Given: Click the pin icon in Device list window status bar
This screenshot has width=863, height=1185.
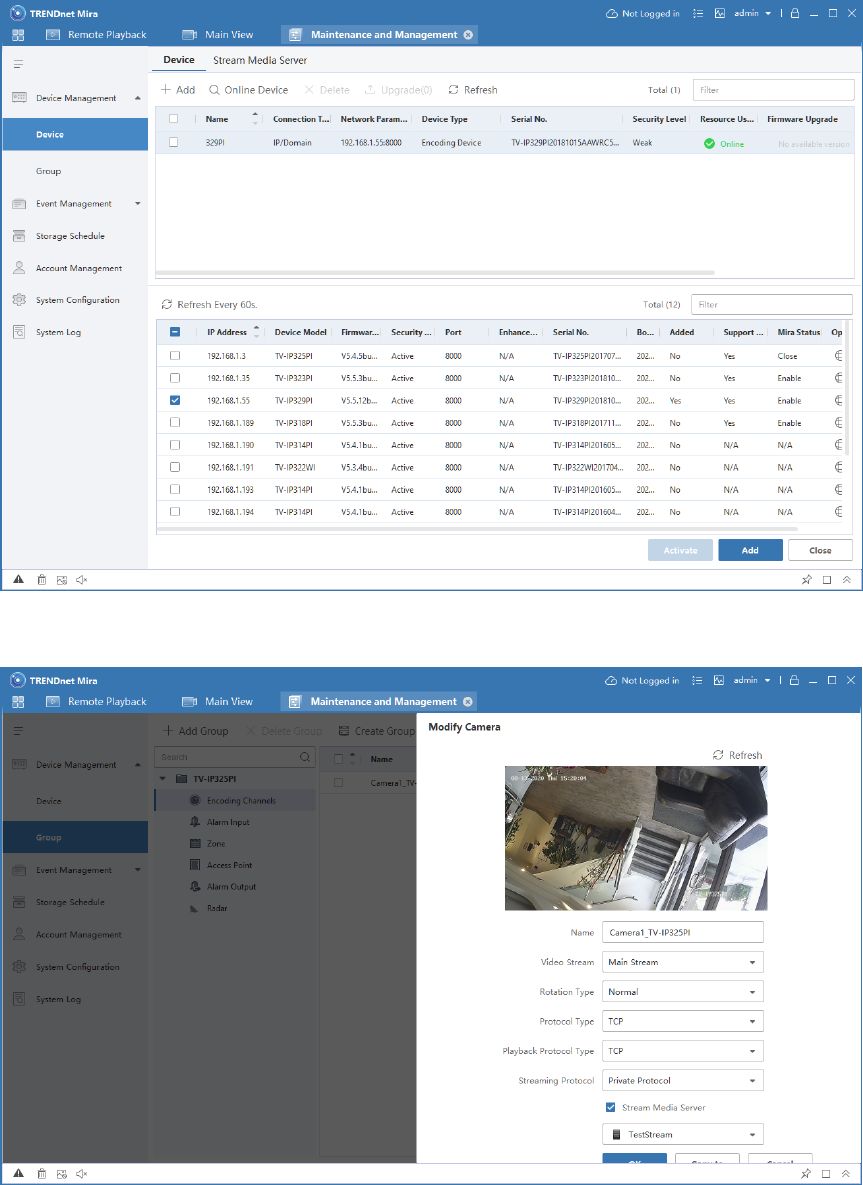Looking at the screenshot, I should 806,580.
